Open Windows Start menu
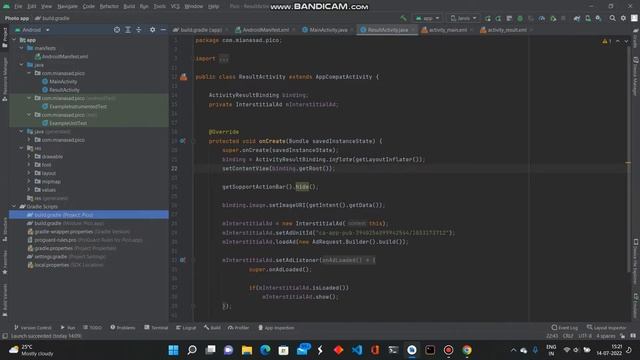 (x=173, y=350)
